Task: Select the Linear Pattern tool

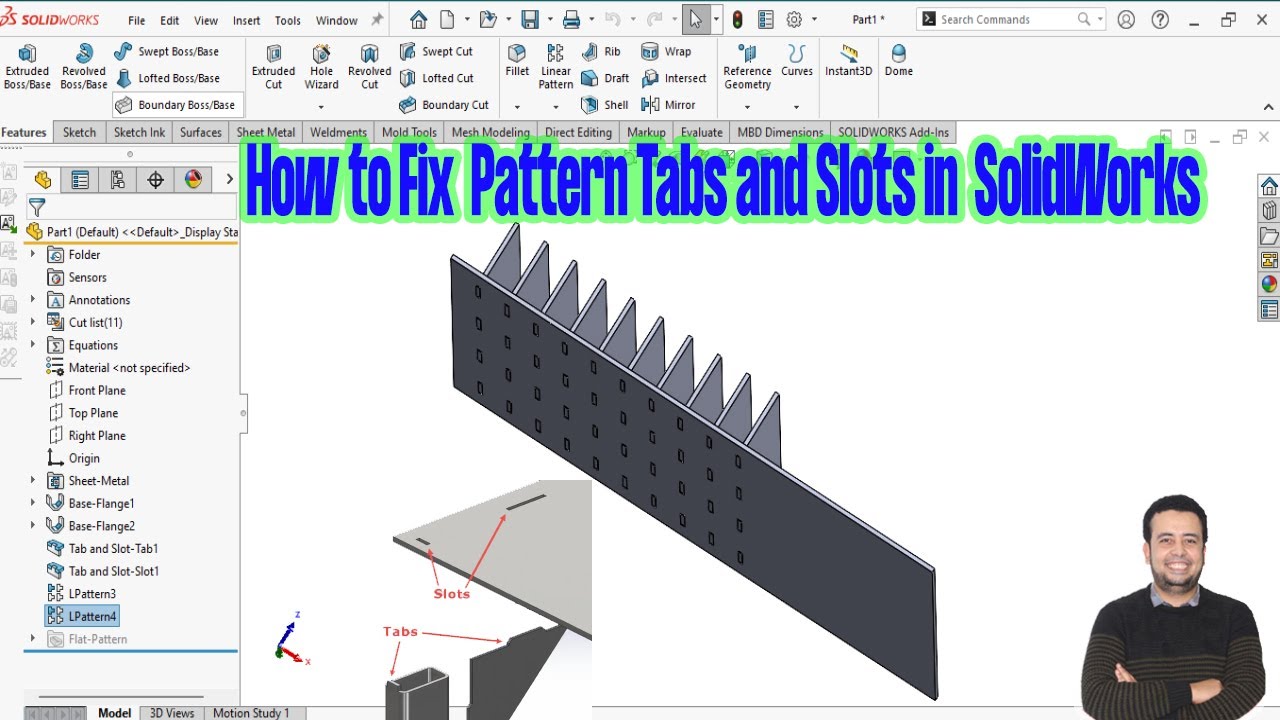Action: point(556,66)
